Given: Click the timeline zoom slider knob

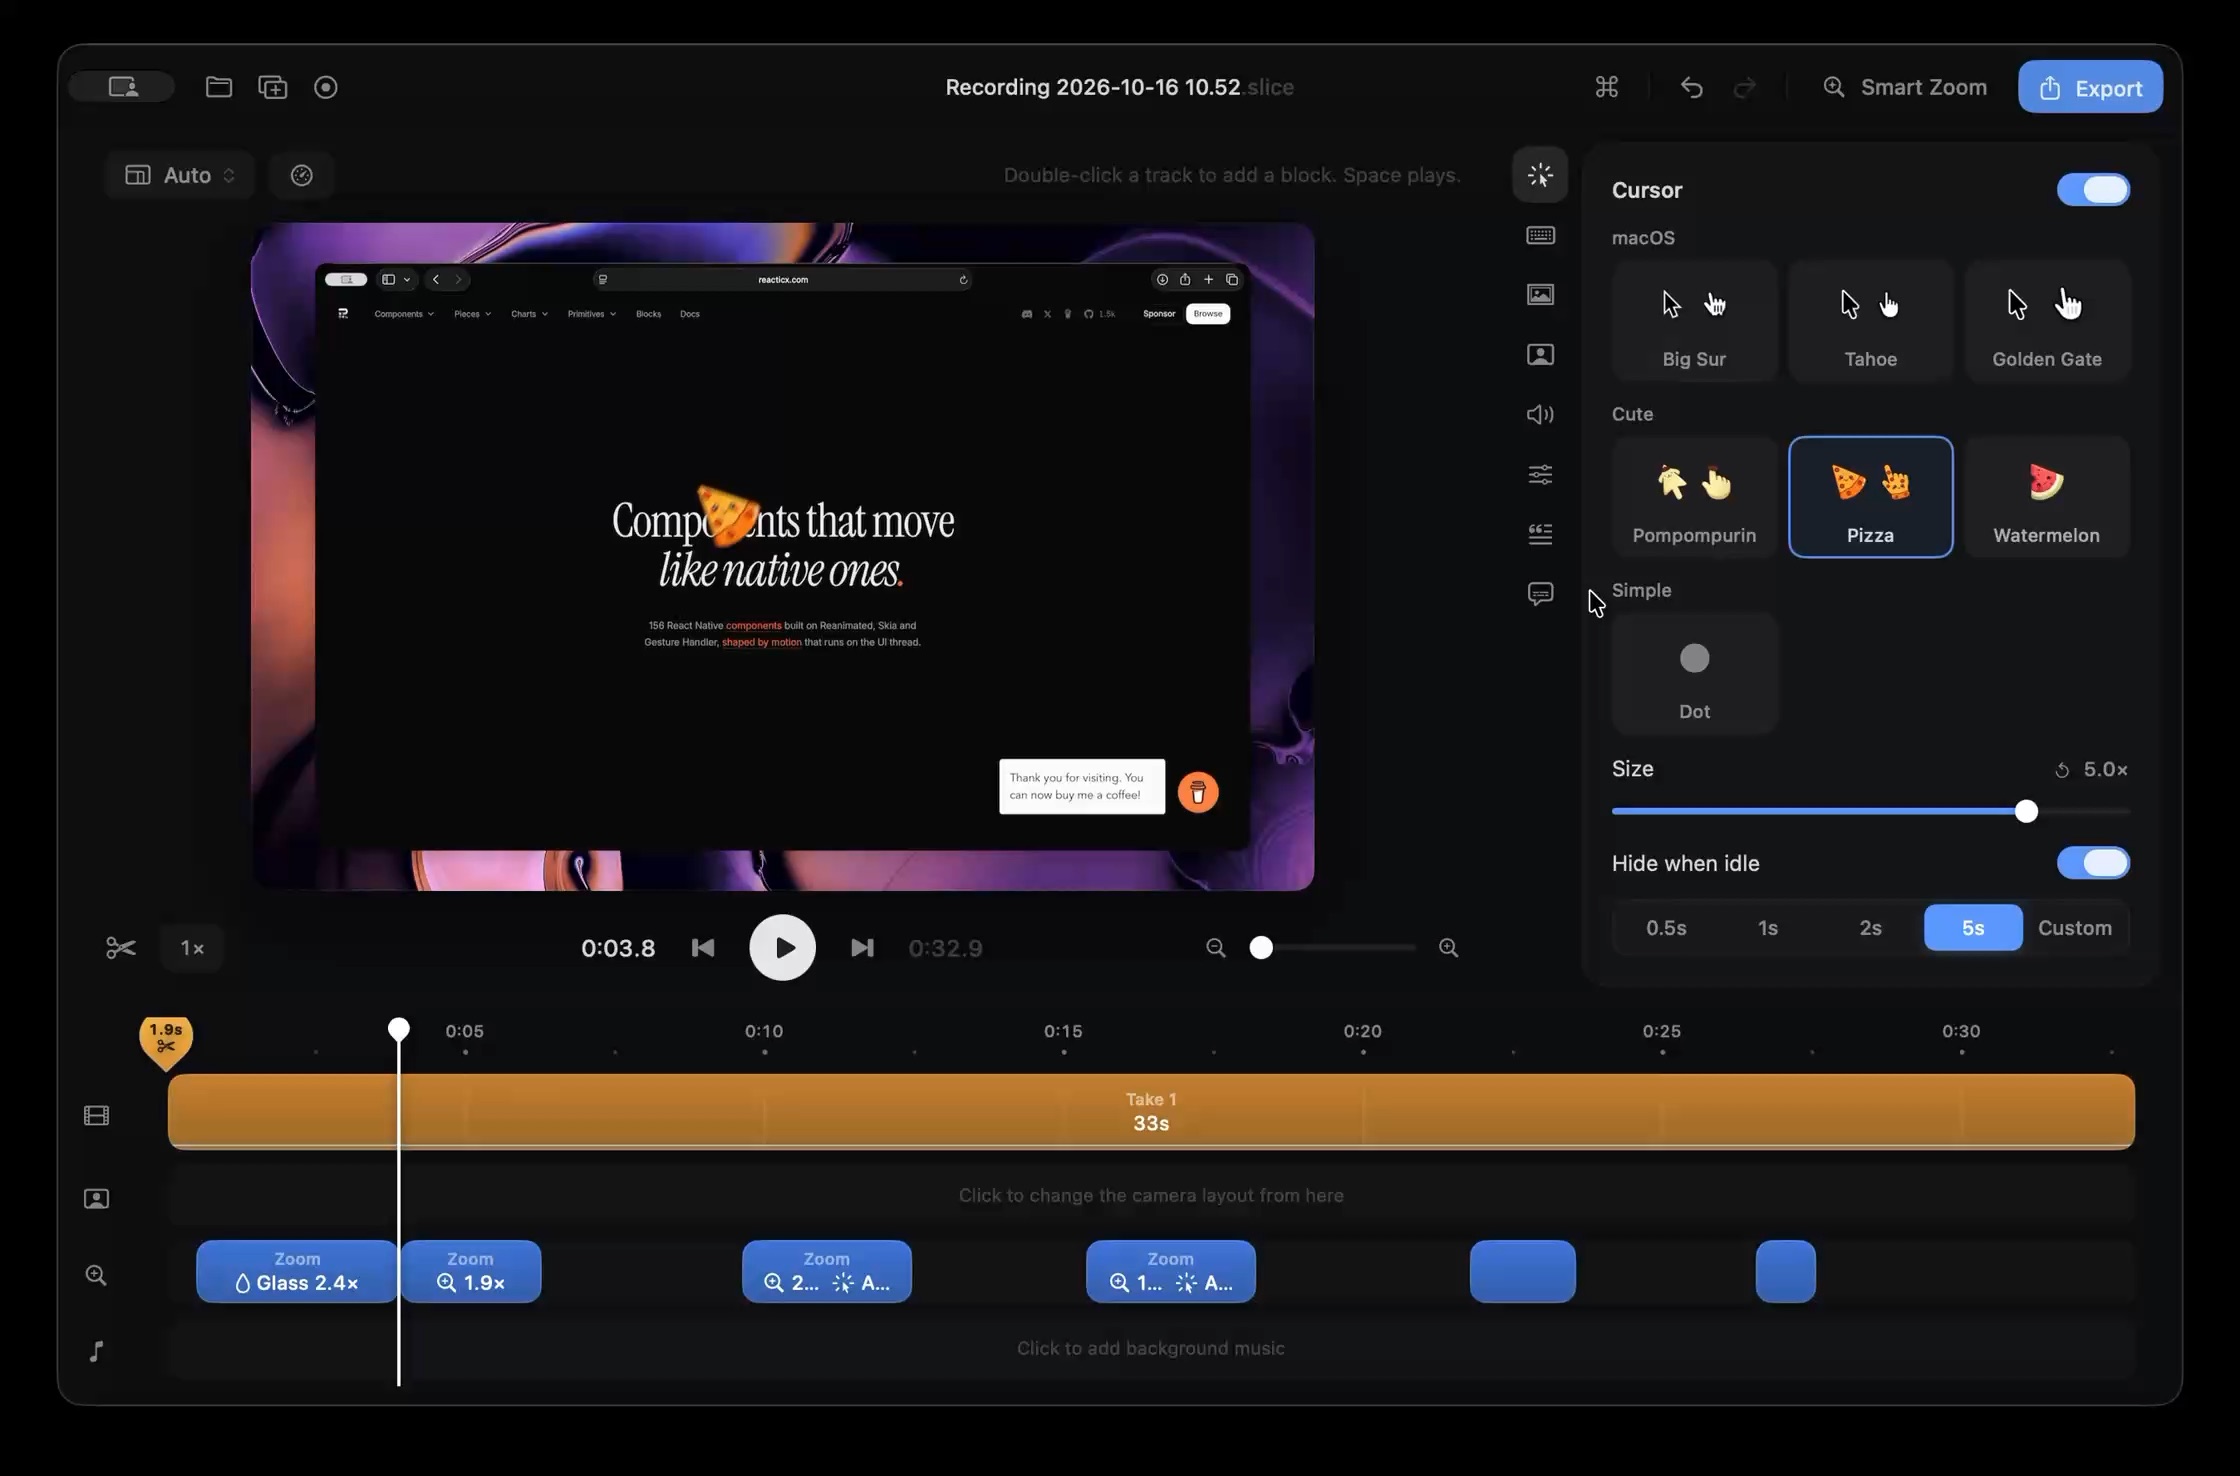Looking at the screenshot, I should [x=1261, y=947].
